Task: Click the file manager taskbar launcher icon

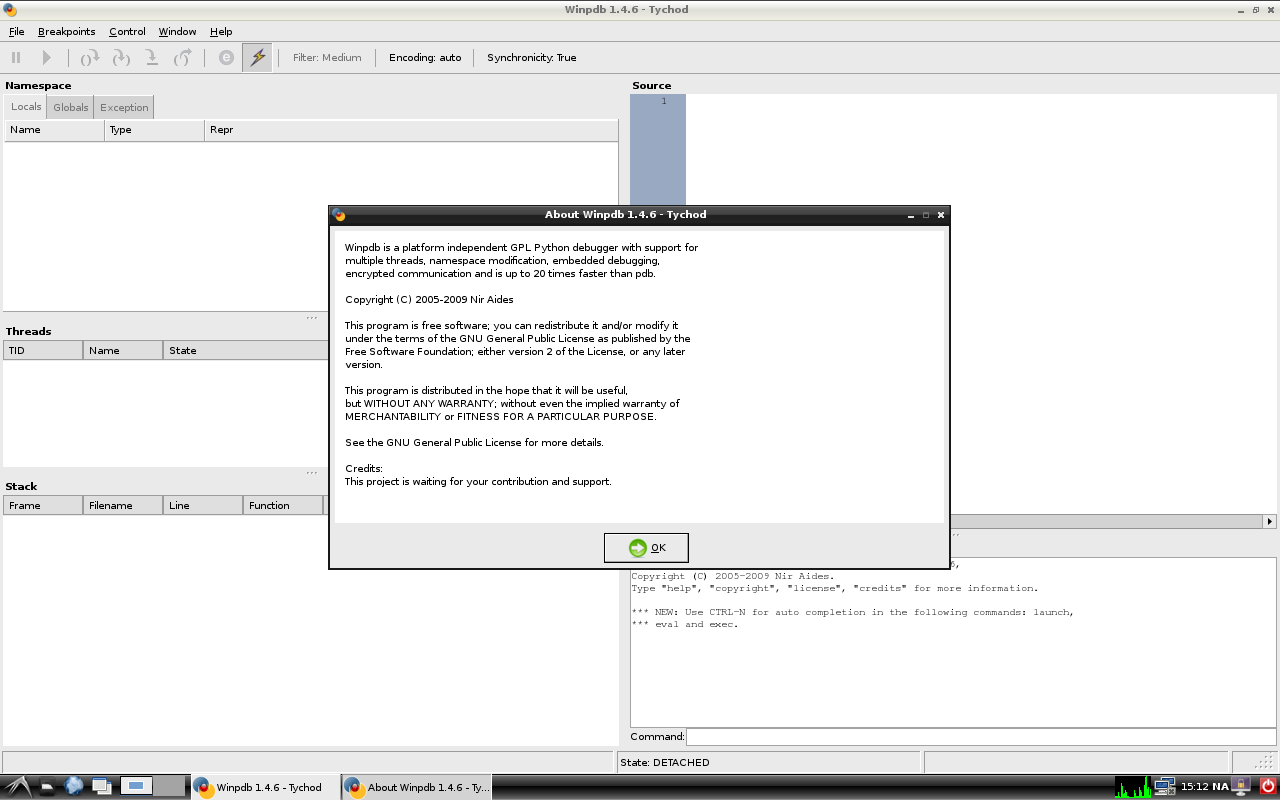Action: pyautogui.click(x=47, y=787)
